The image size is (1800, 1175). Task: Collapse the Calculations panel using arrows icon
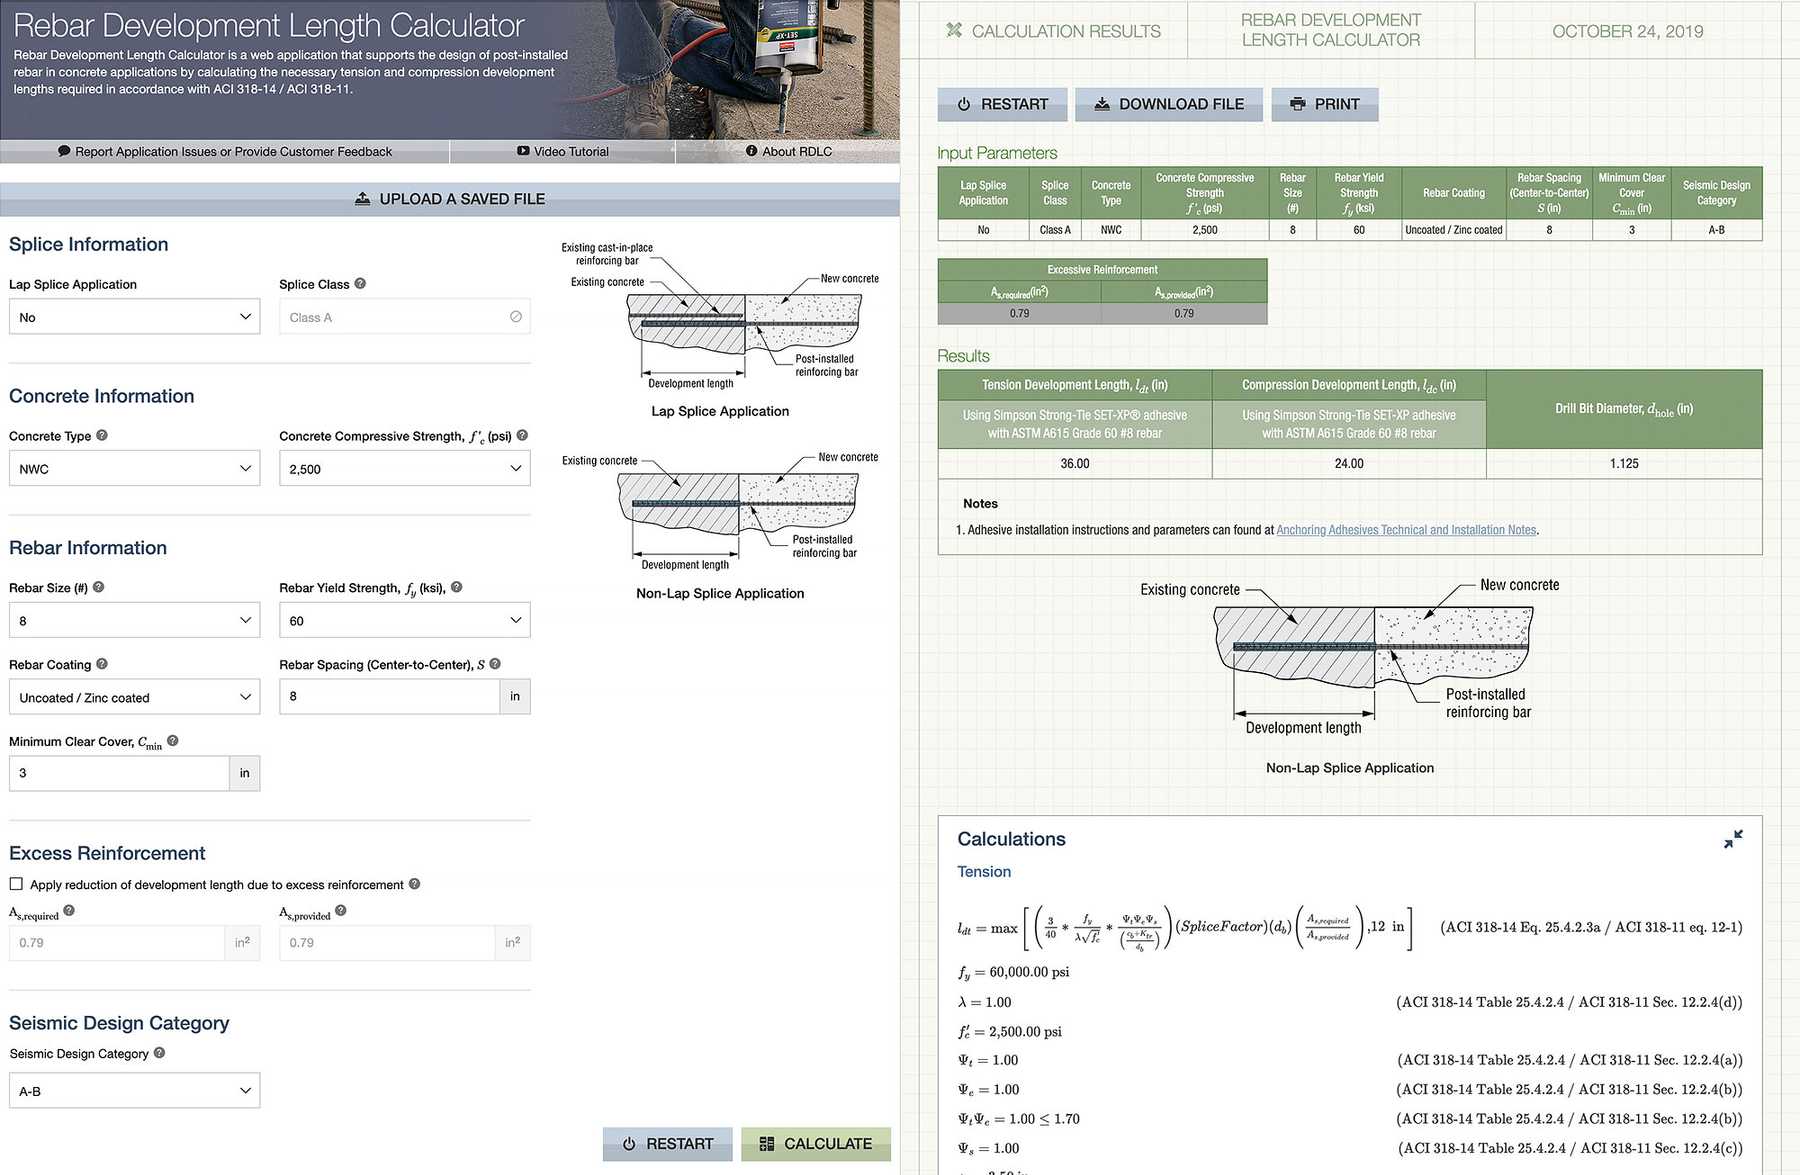coord(1733,840)
